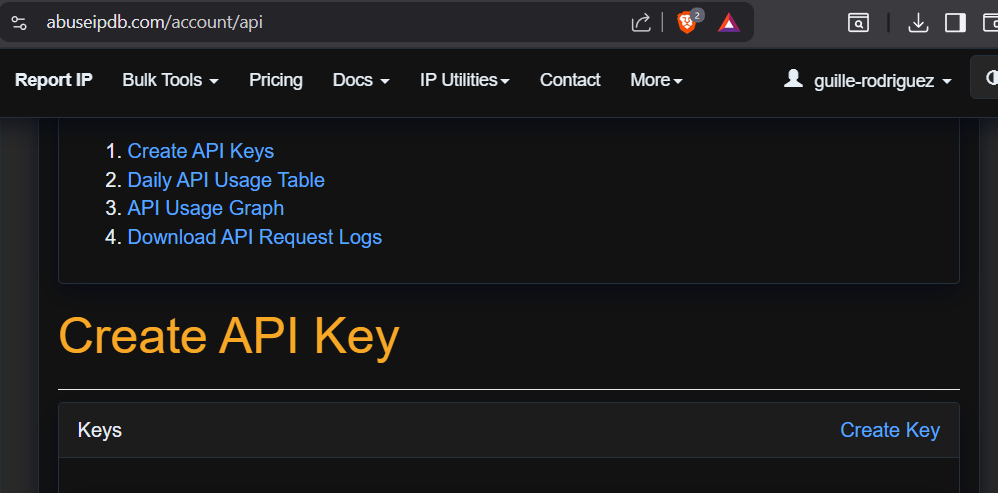Go to the Report IP page
Screen dimensions: 998x493
pyautogui.click(x=54, y=80)
